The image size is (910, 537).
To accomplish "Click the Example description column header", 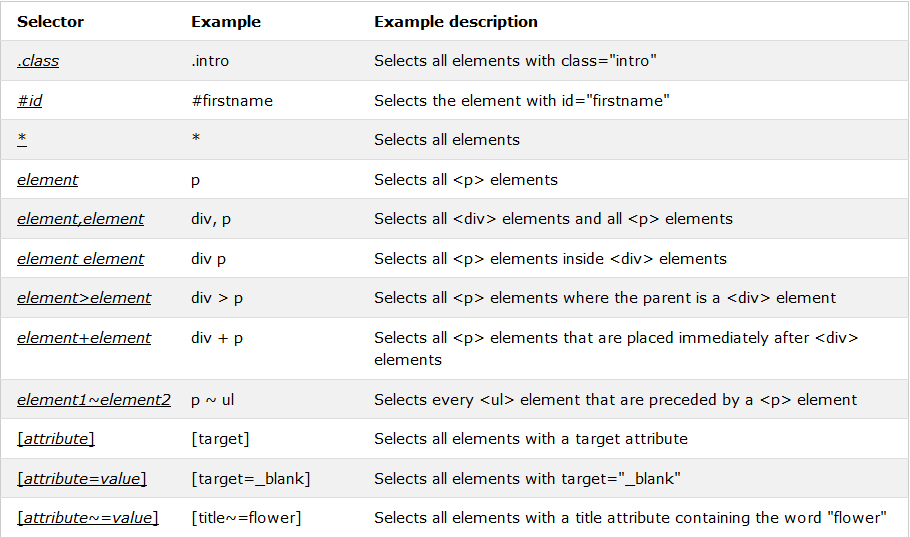I will [456, 22].
